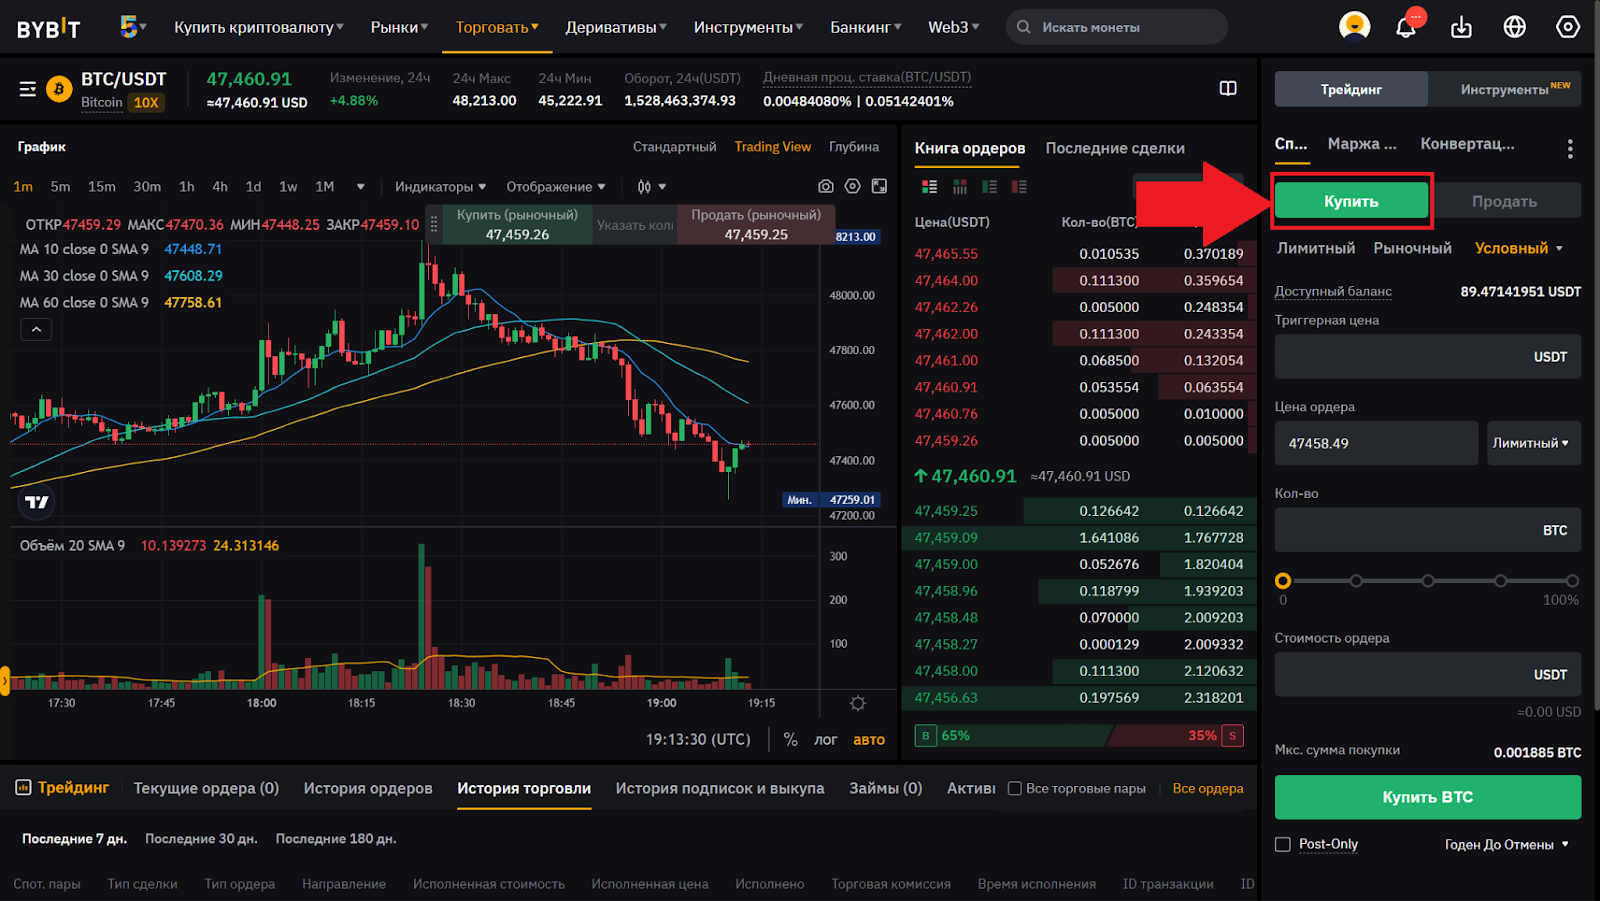
Task: Open the 'Маржа' trading tab
Action: click(x=1362, y=144)
